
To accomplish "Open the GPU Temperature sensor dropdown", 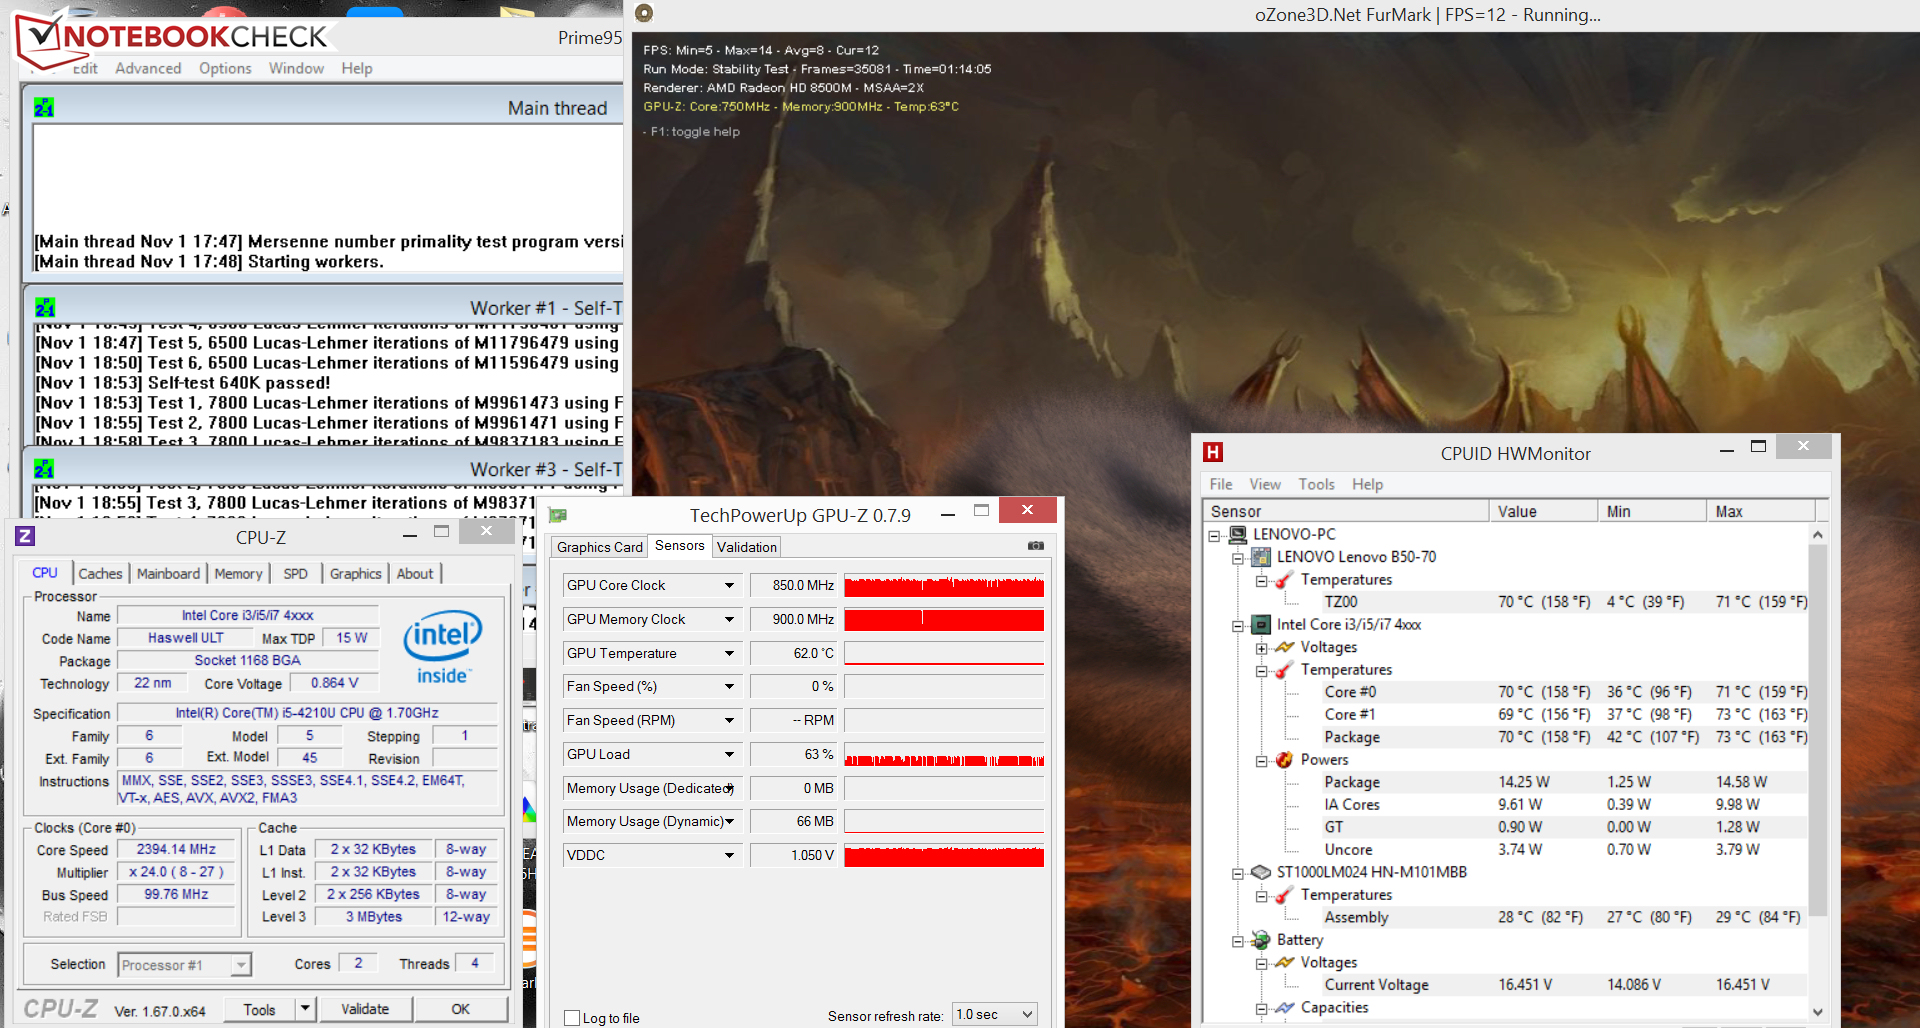I will (x=729, y=654).
